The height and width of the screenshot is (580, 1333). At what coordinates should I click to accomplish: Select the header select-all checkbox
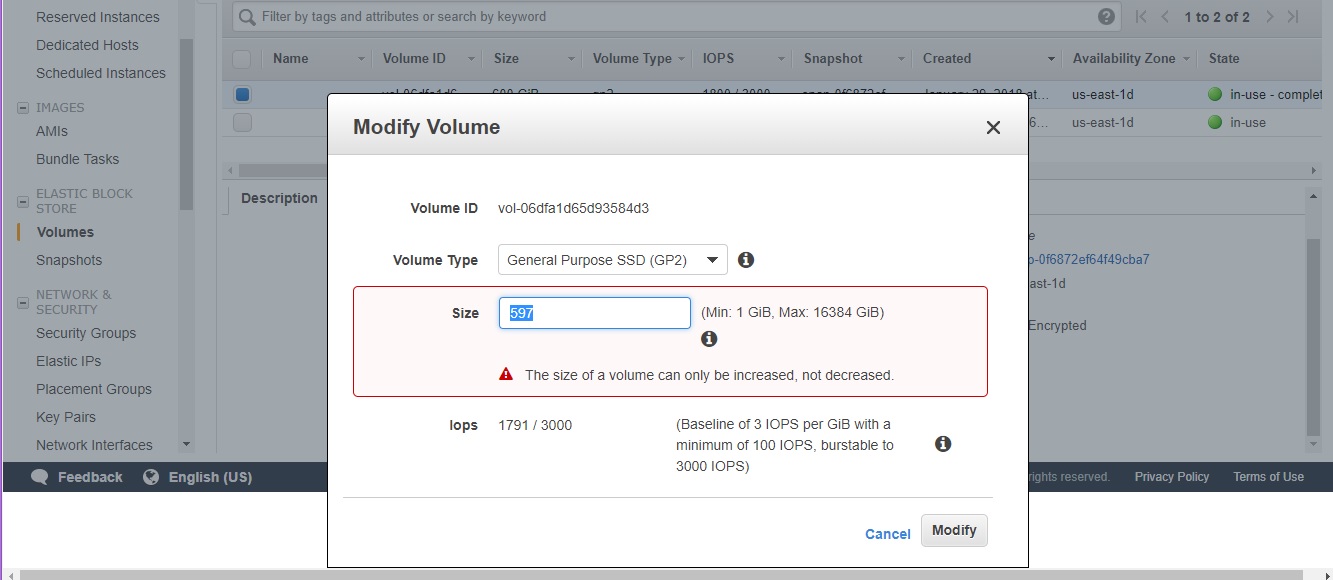[241, 58]
